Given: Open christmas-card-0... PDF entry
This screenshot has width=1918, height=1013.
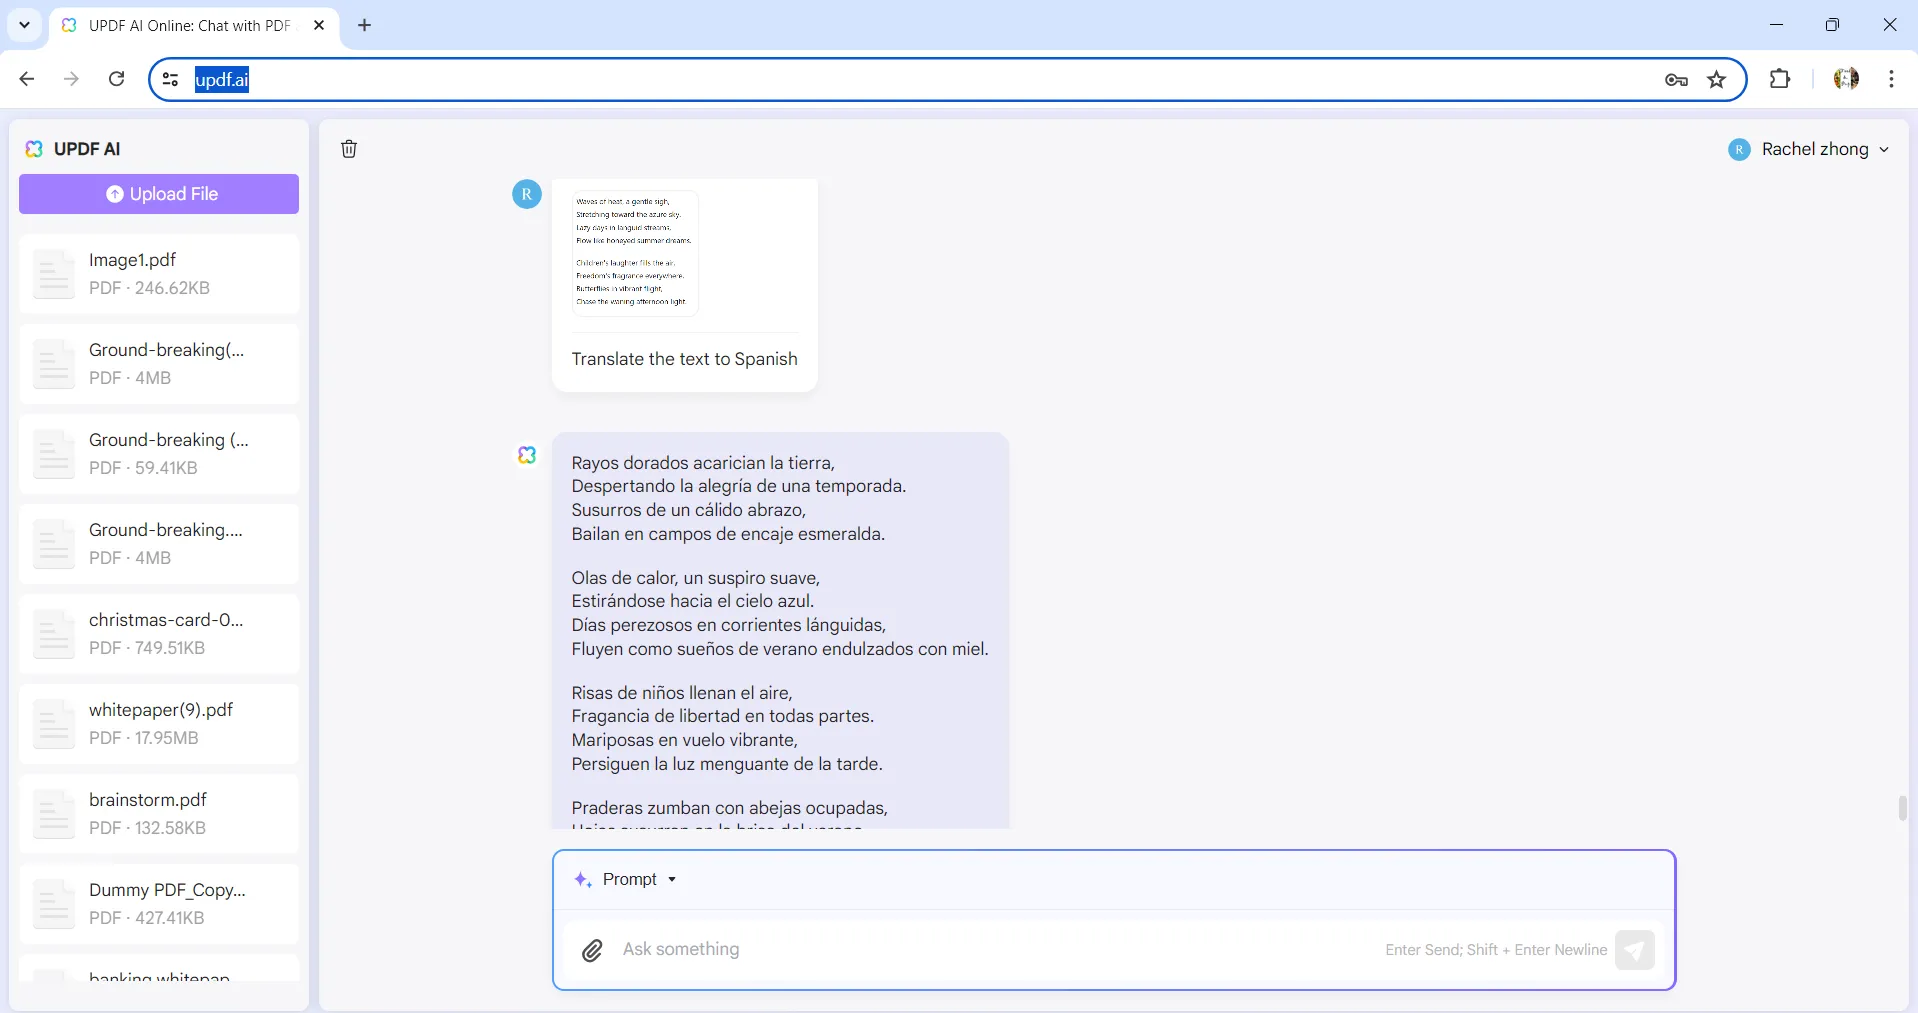Looking at the screenshot, I should pos(159,634).
